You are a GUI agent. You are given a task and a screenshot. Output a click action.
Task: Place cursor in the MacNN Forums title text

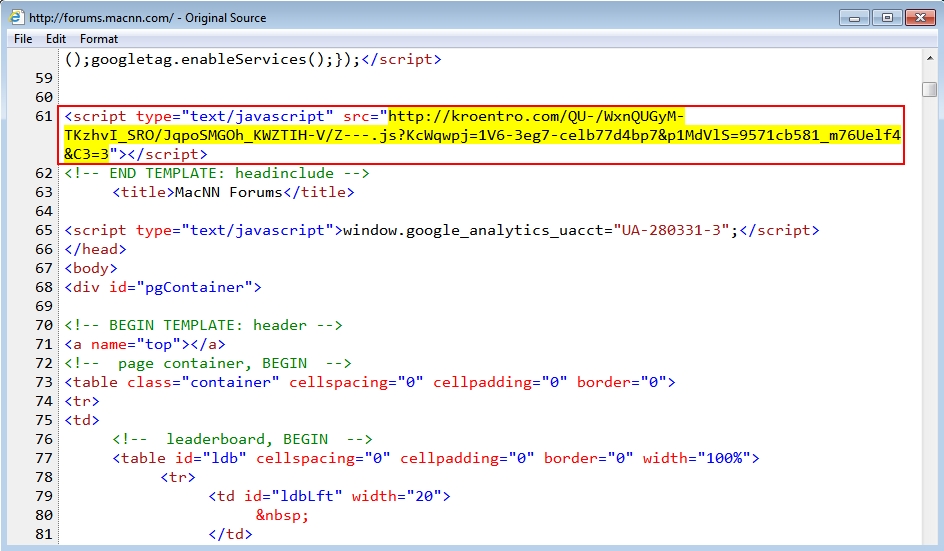(x=228, y=192)
